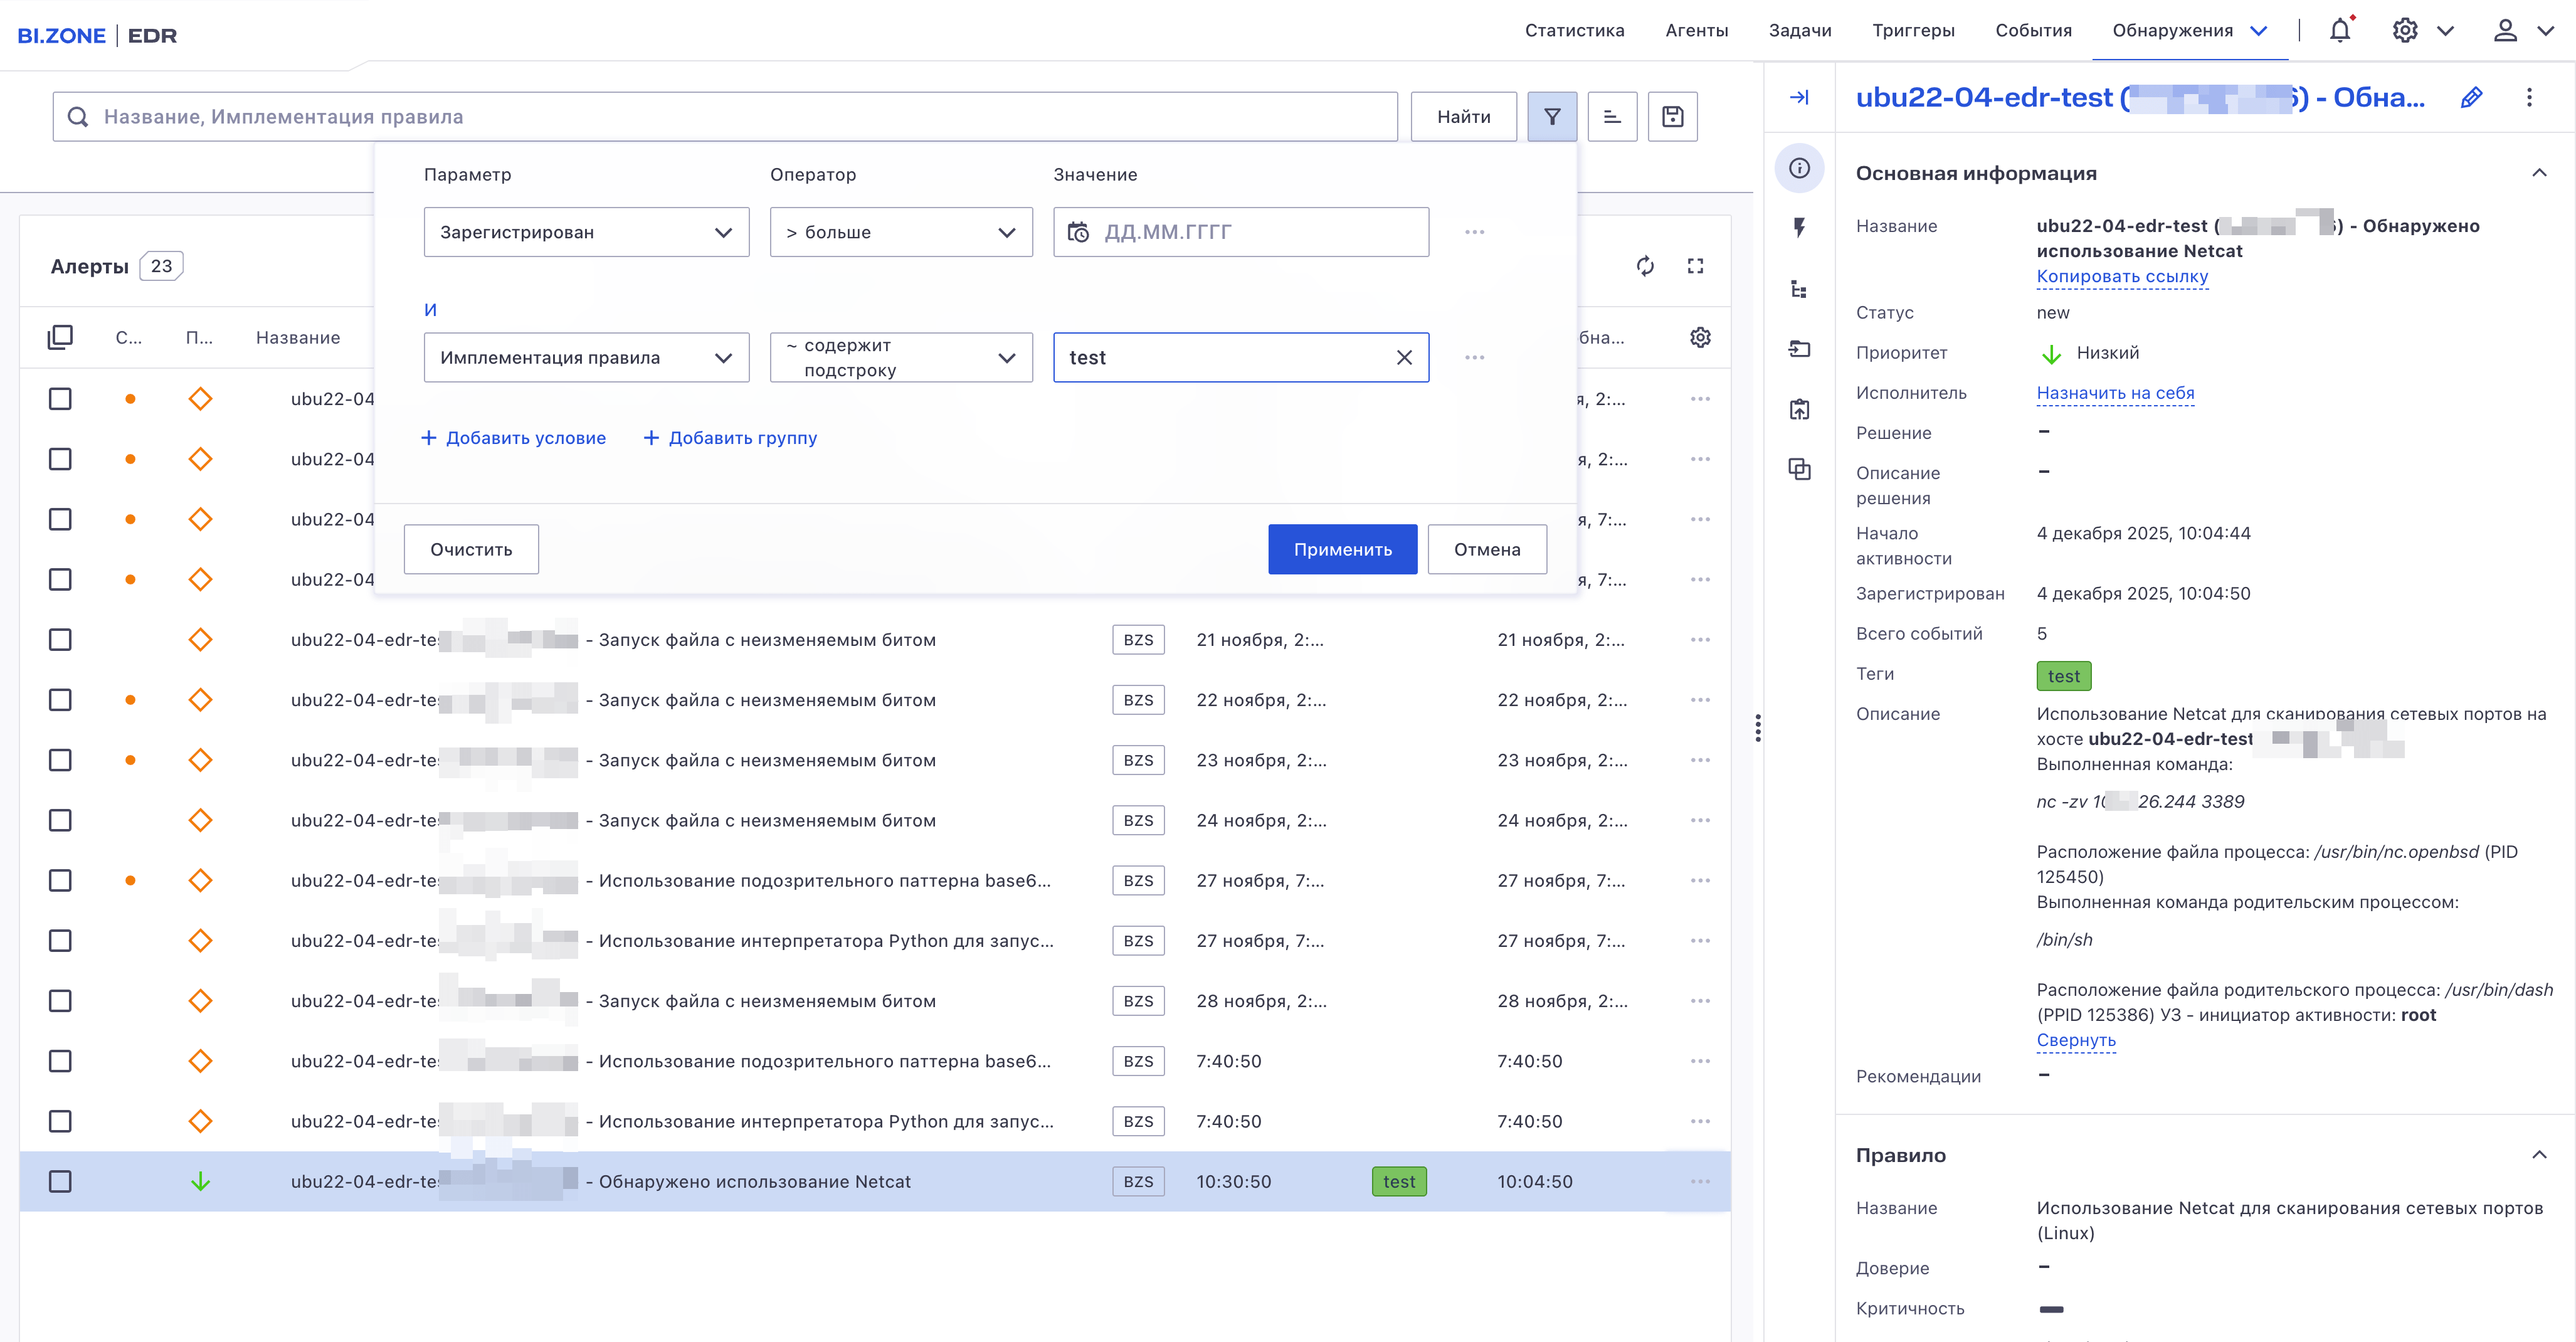Tick the 28 ноября alert checkbox
2576x1342 pixels.
pyautogui.click(x=60, y=1001)
